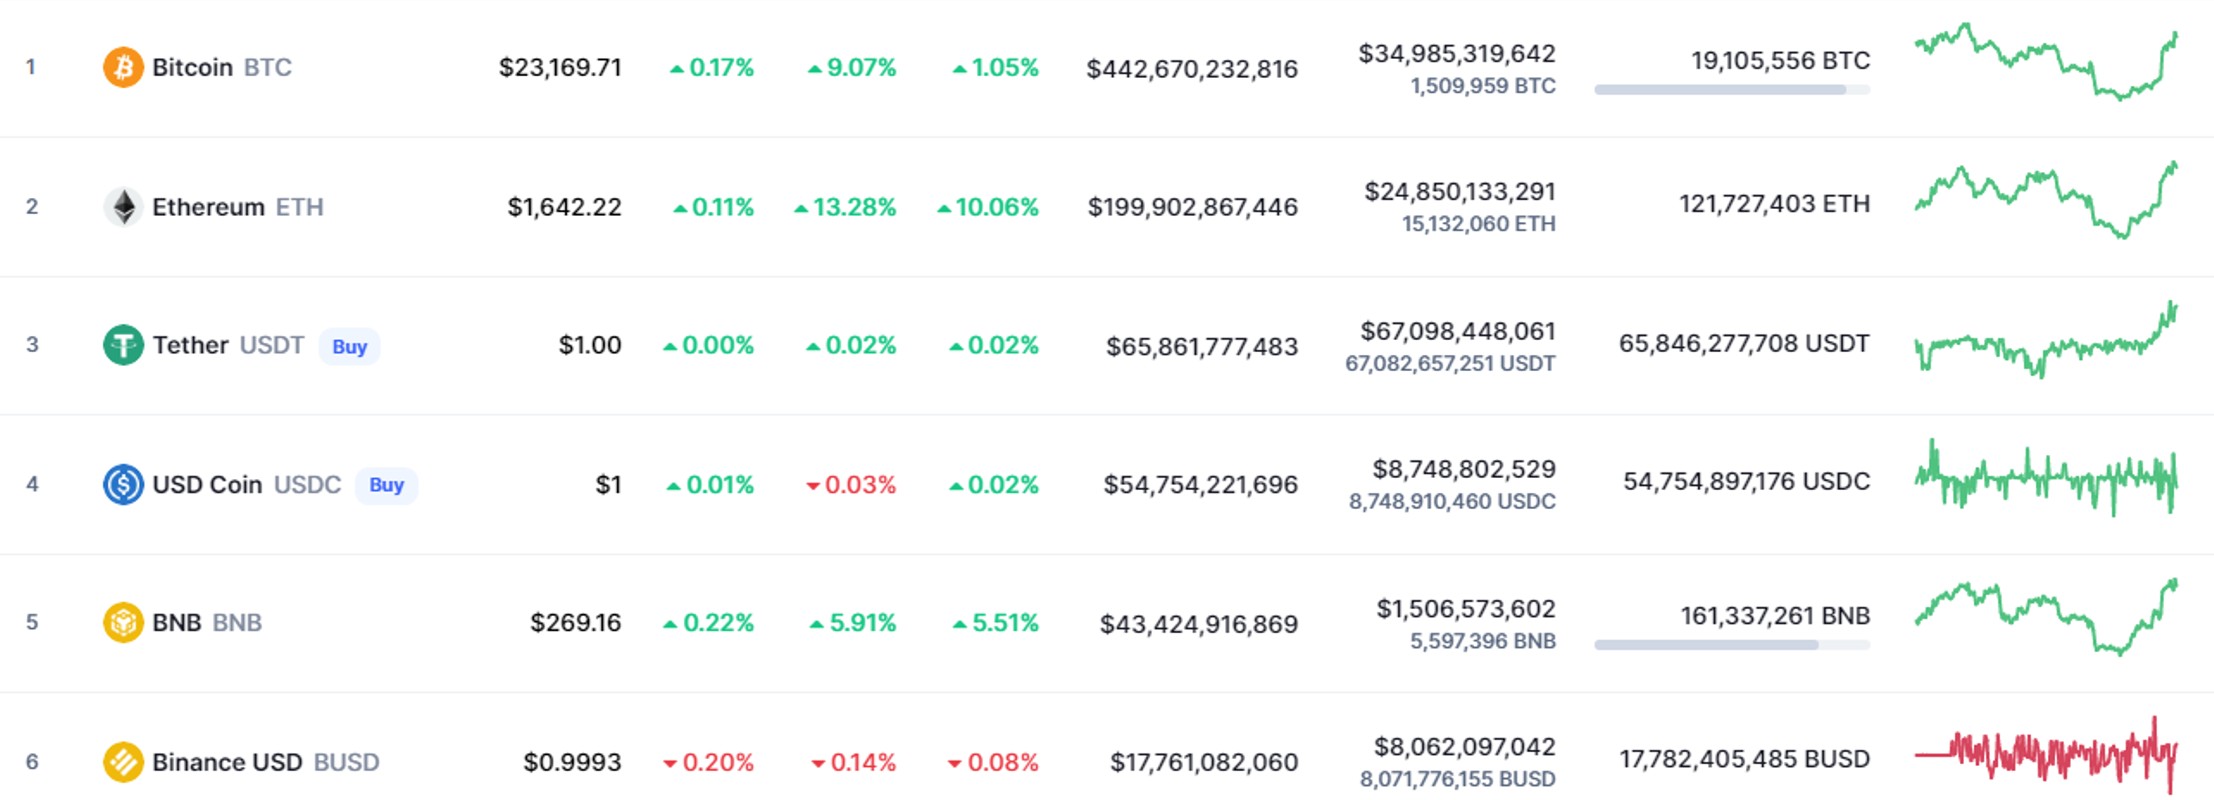Click the BNB circulating supply progress bar

pyautogui.click(x=1732, y=645)
